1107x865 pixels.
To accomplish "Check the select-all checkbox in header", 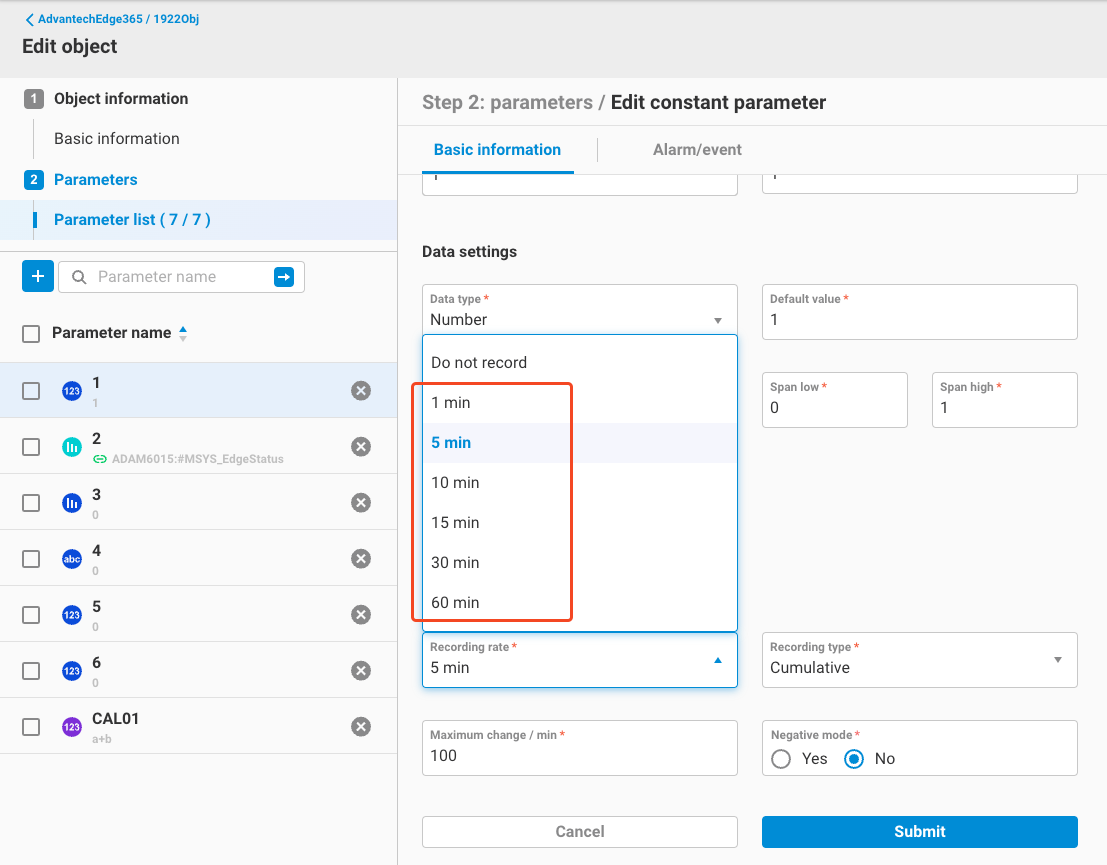I will (x=31, y=334).
